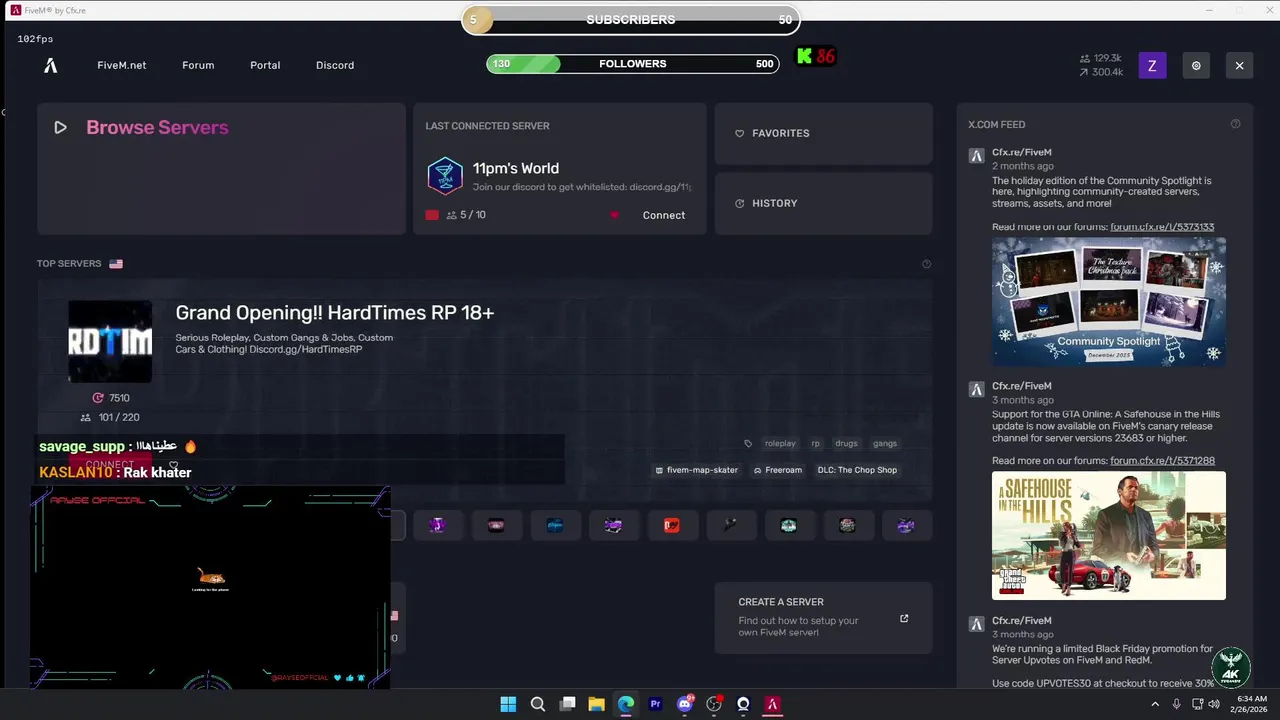The height and width of the screenshot is (720, 1280).
Task: Select the gangs tag
Action: pos(885,443)
